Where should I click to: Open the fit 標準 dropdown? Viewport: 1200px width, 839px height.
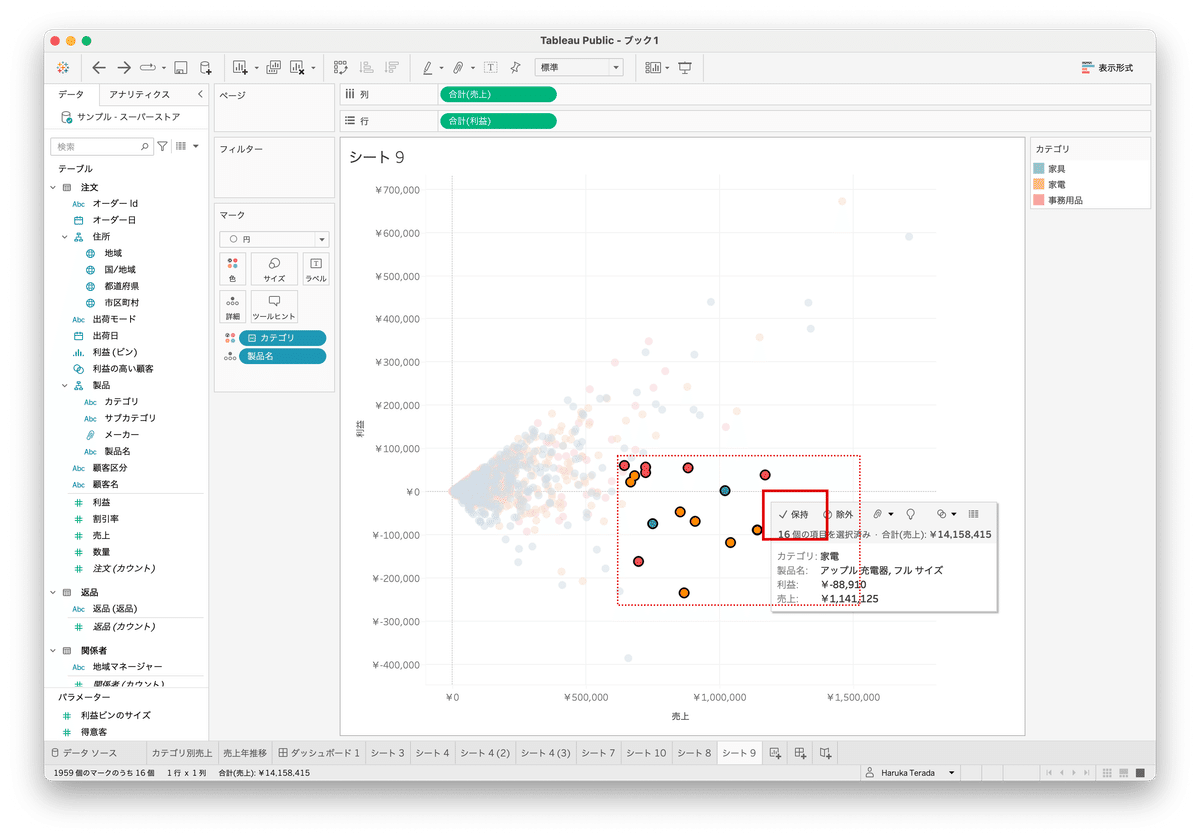579,67
